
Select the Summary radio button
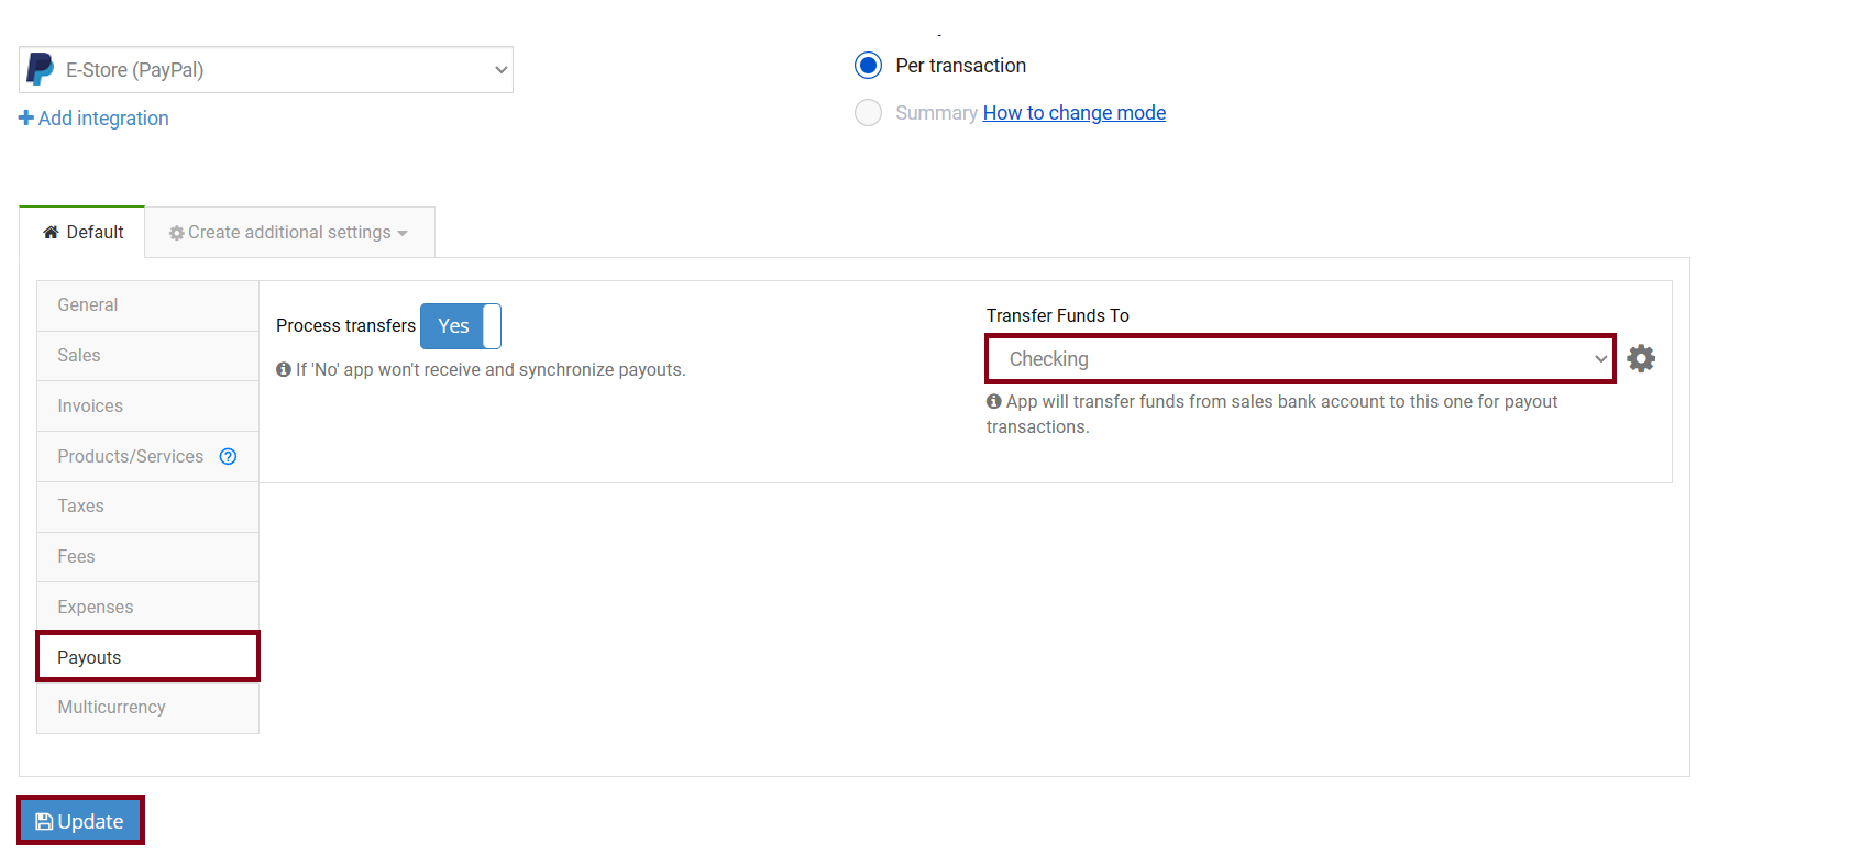868,112
